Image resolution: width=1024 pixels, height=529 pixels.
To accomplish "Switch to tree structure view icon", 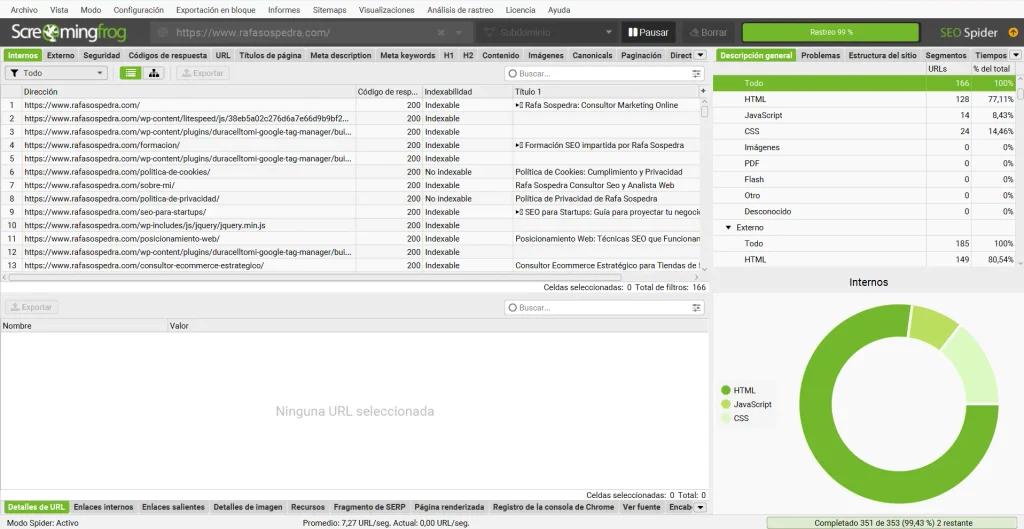I will tap(153, 73).
